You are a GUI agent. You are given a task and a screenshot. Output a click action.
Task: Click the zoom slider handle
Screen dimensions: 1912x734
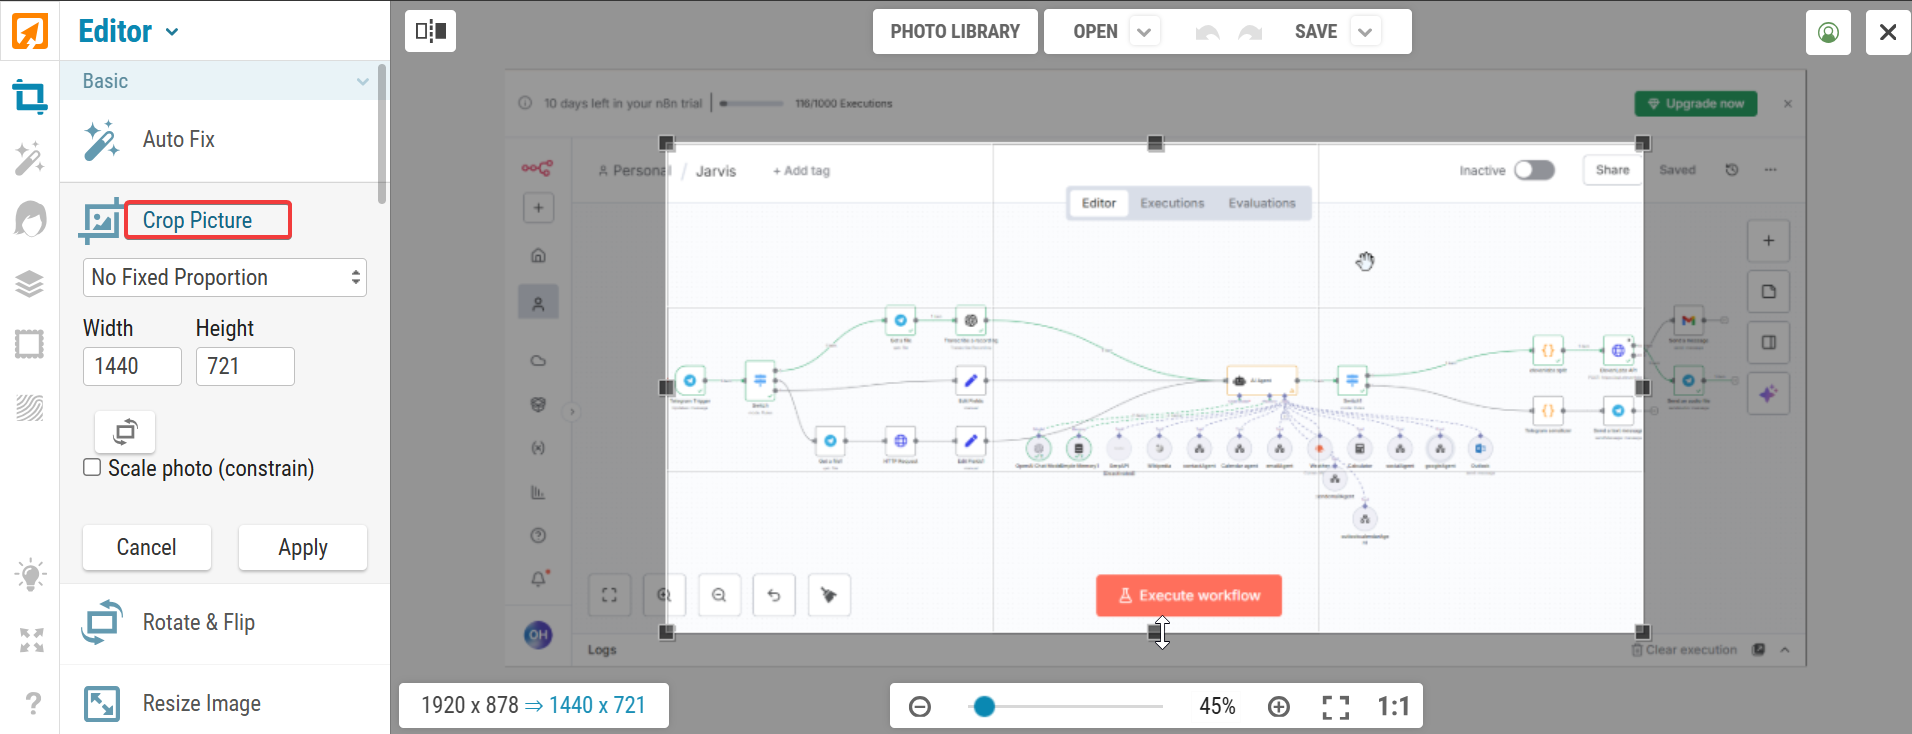pos(984,707)
